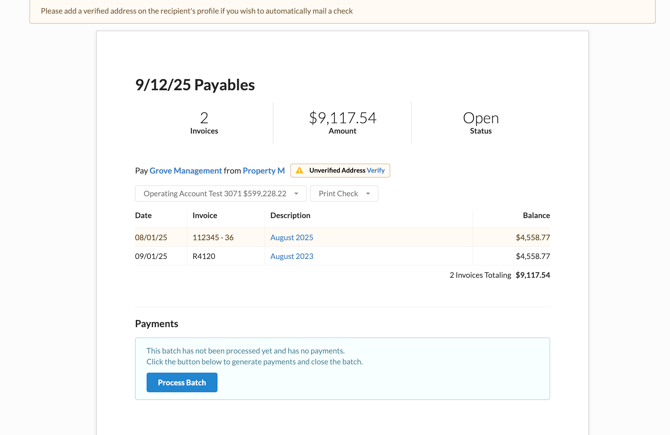Click the $9,117.54 Amount summary
670x435 pixels.
coord(342,122)
